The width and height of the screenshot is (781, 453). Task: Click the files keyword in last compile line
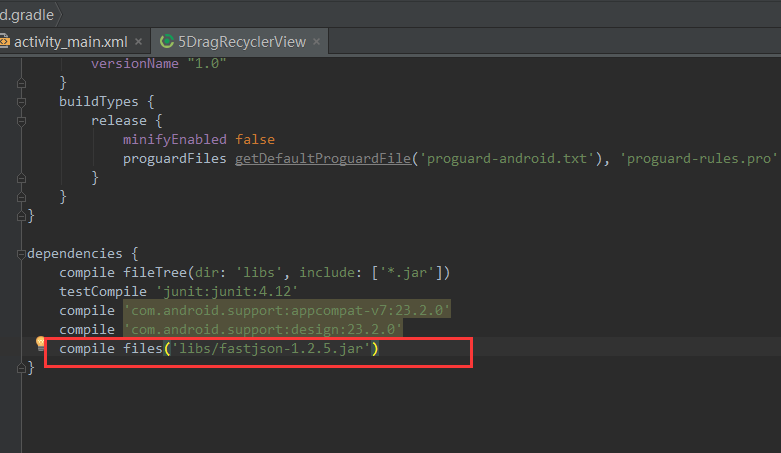[143, 348]
